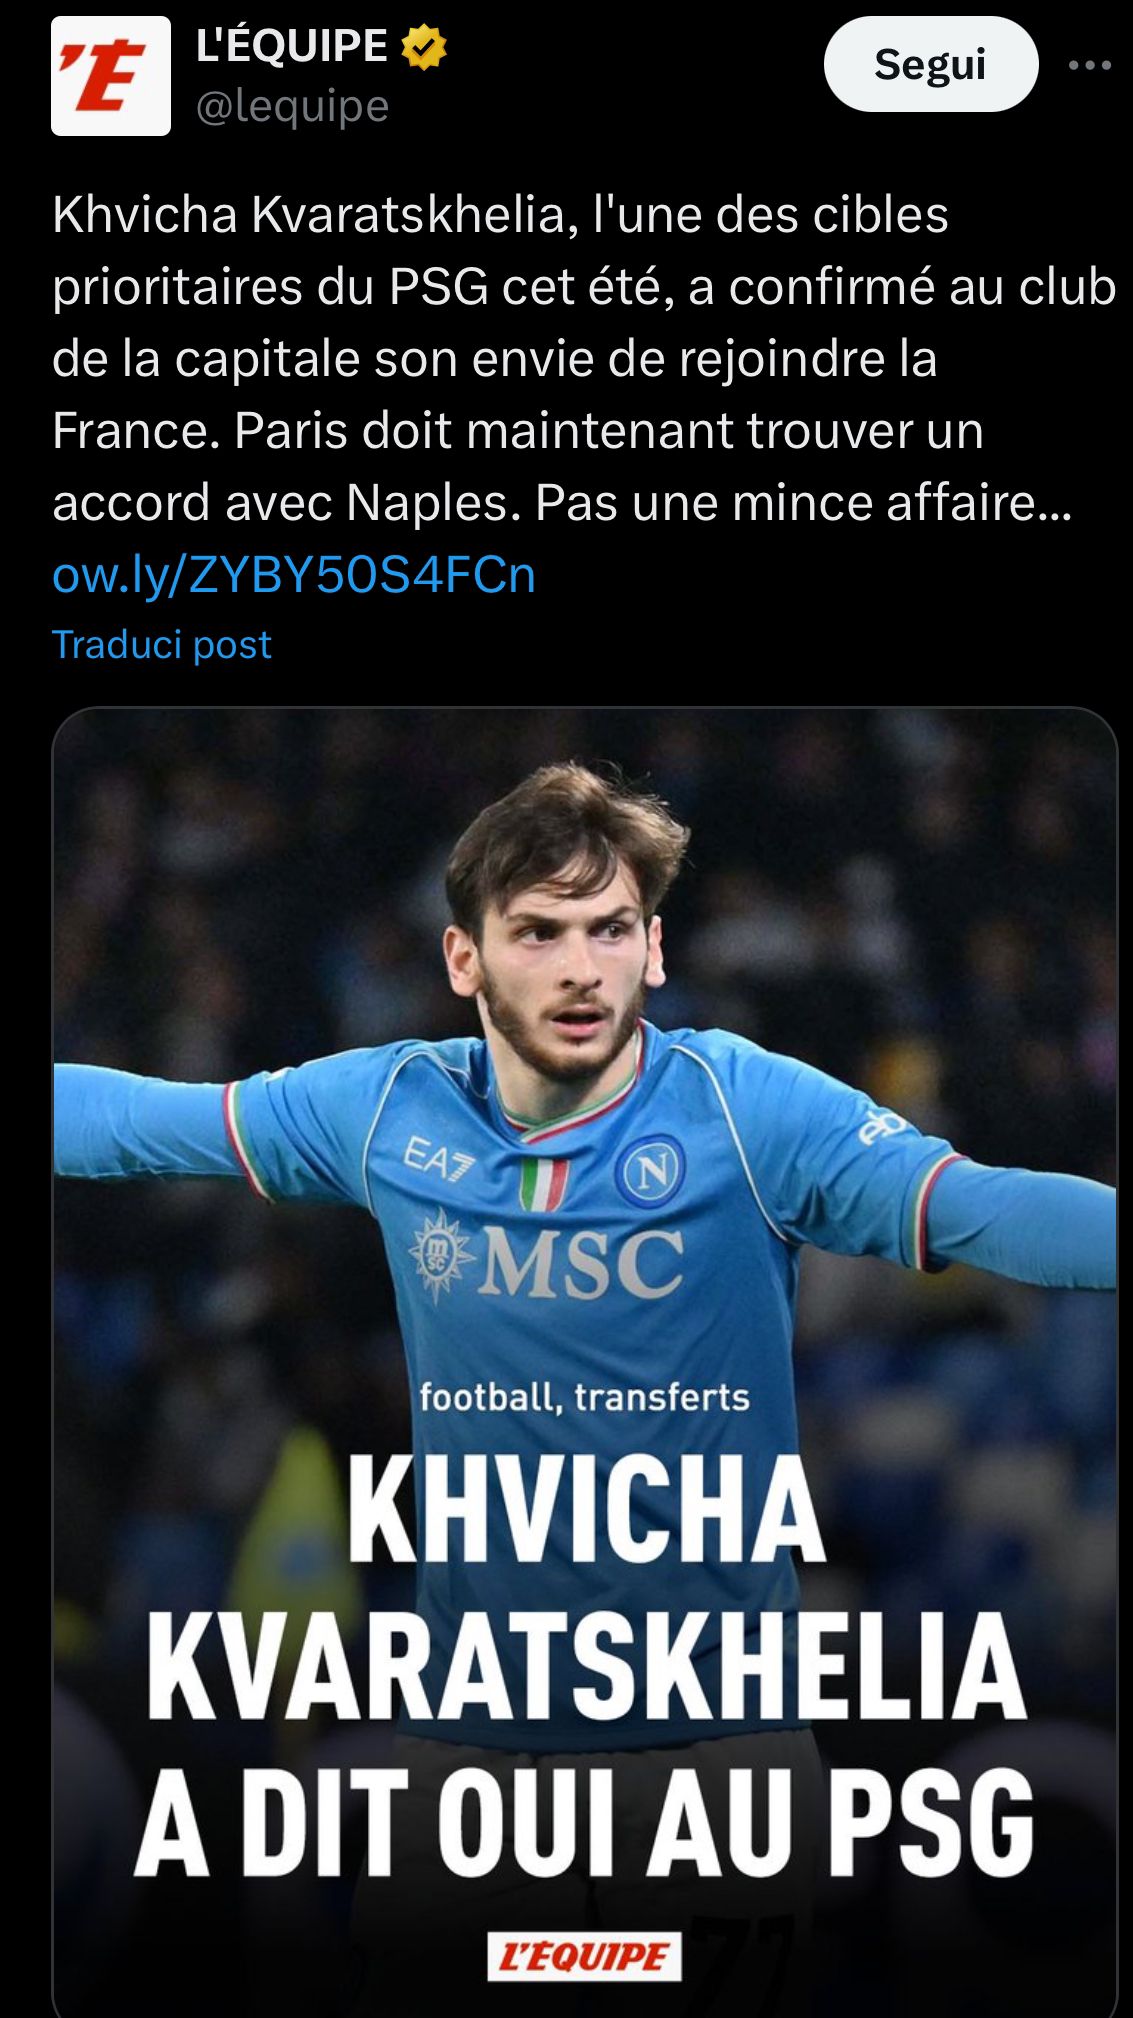Screen dimensions: 1133x2018
Task: Click the "football, transferts" category label
Action: click(584, 1396)
